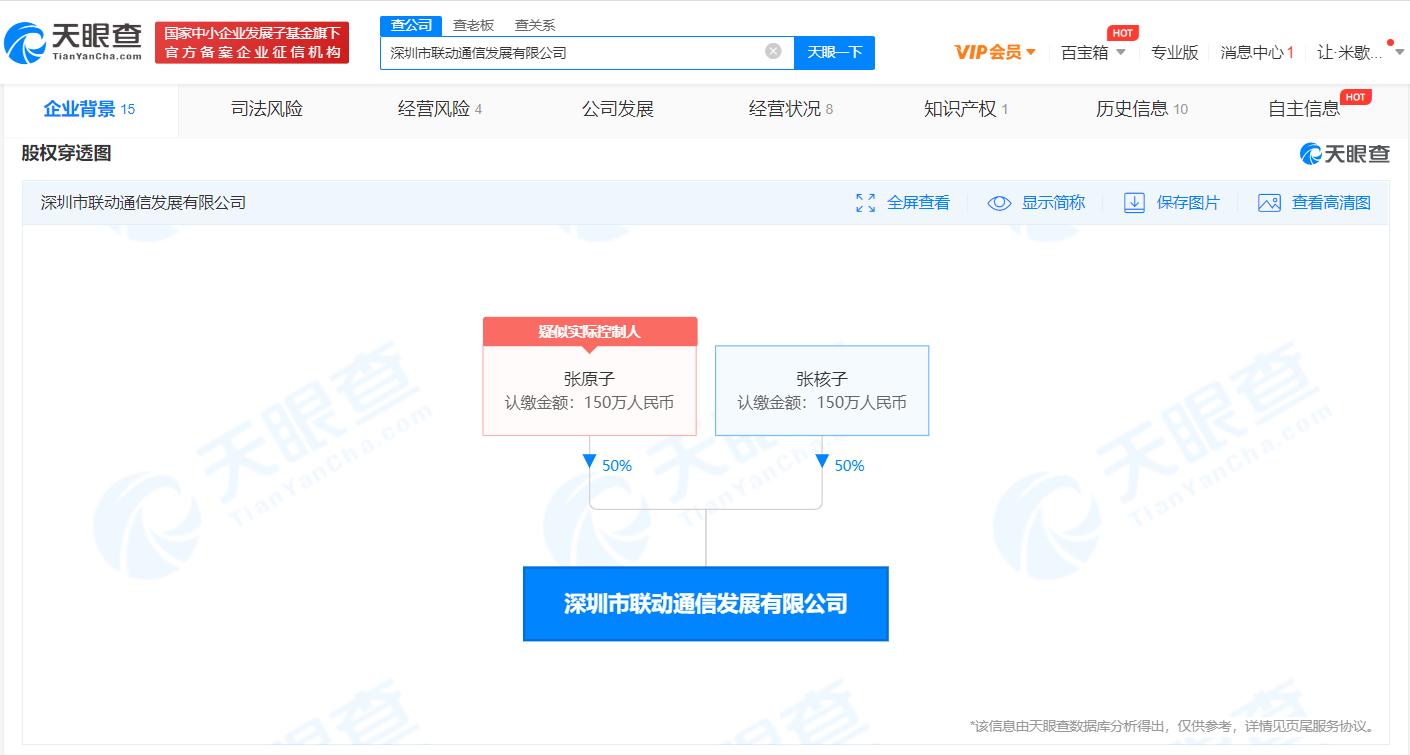Open the 司法风险 tab
1410x755 pixels.
pyautogui.click(x=267, y=110)
